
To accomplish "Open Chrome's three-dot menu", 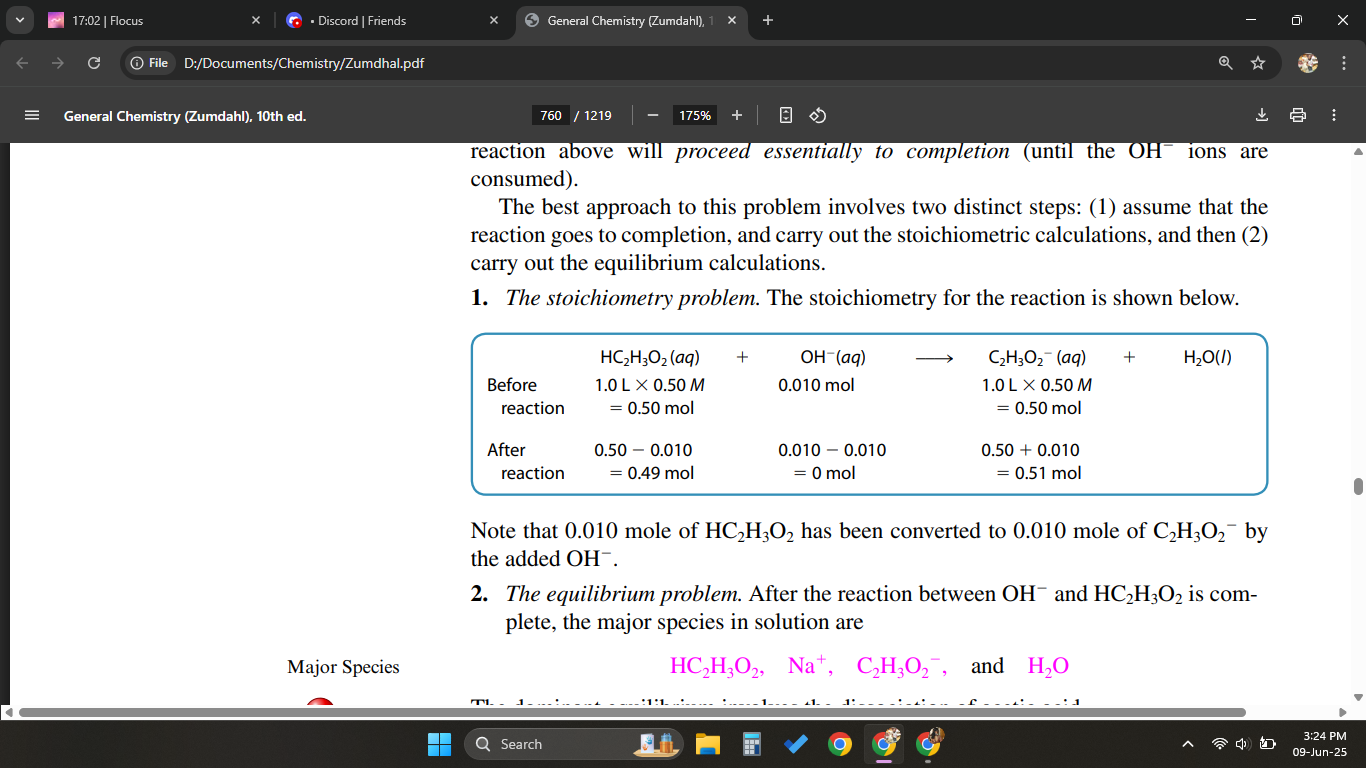I will pos(1342,63).
